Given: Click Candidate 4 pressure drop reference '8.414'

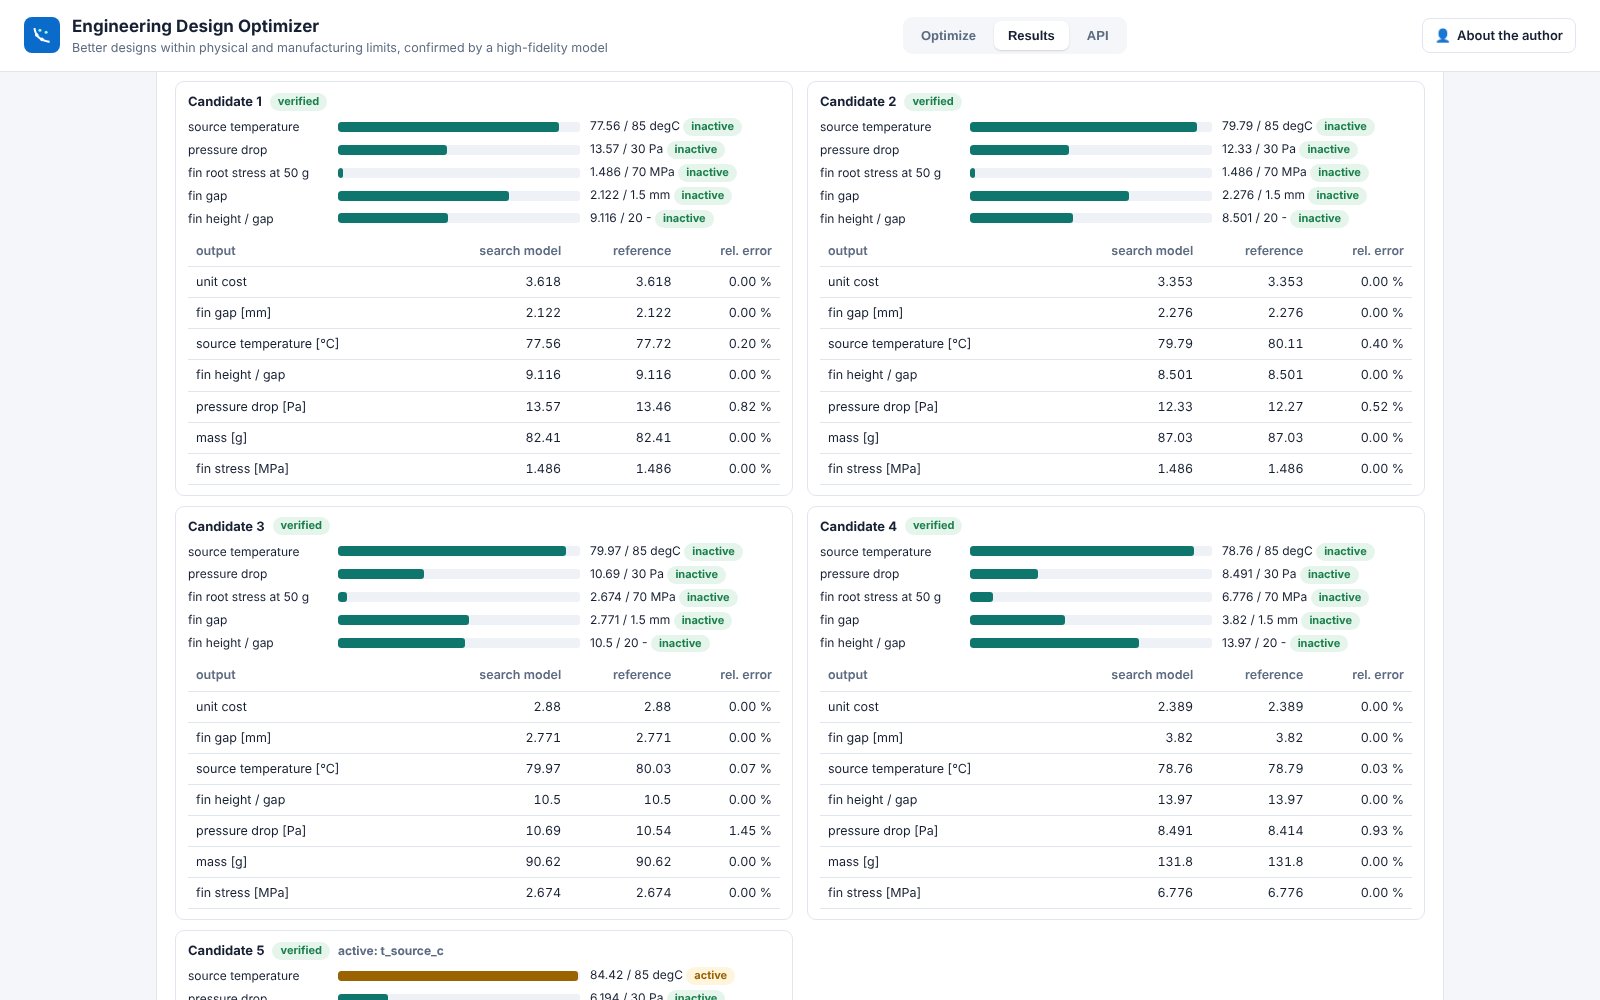Looking at the screenshot, I should (1285, 831).
